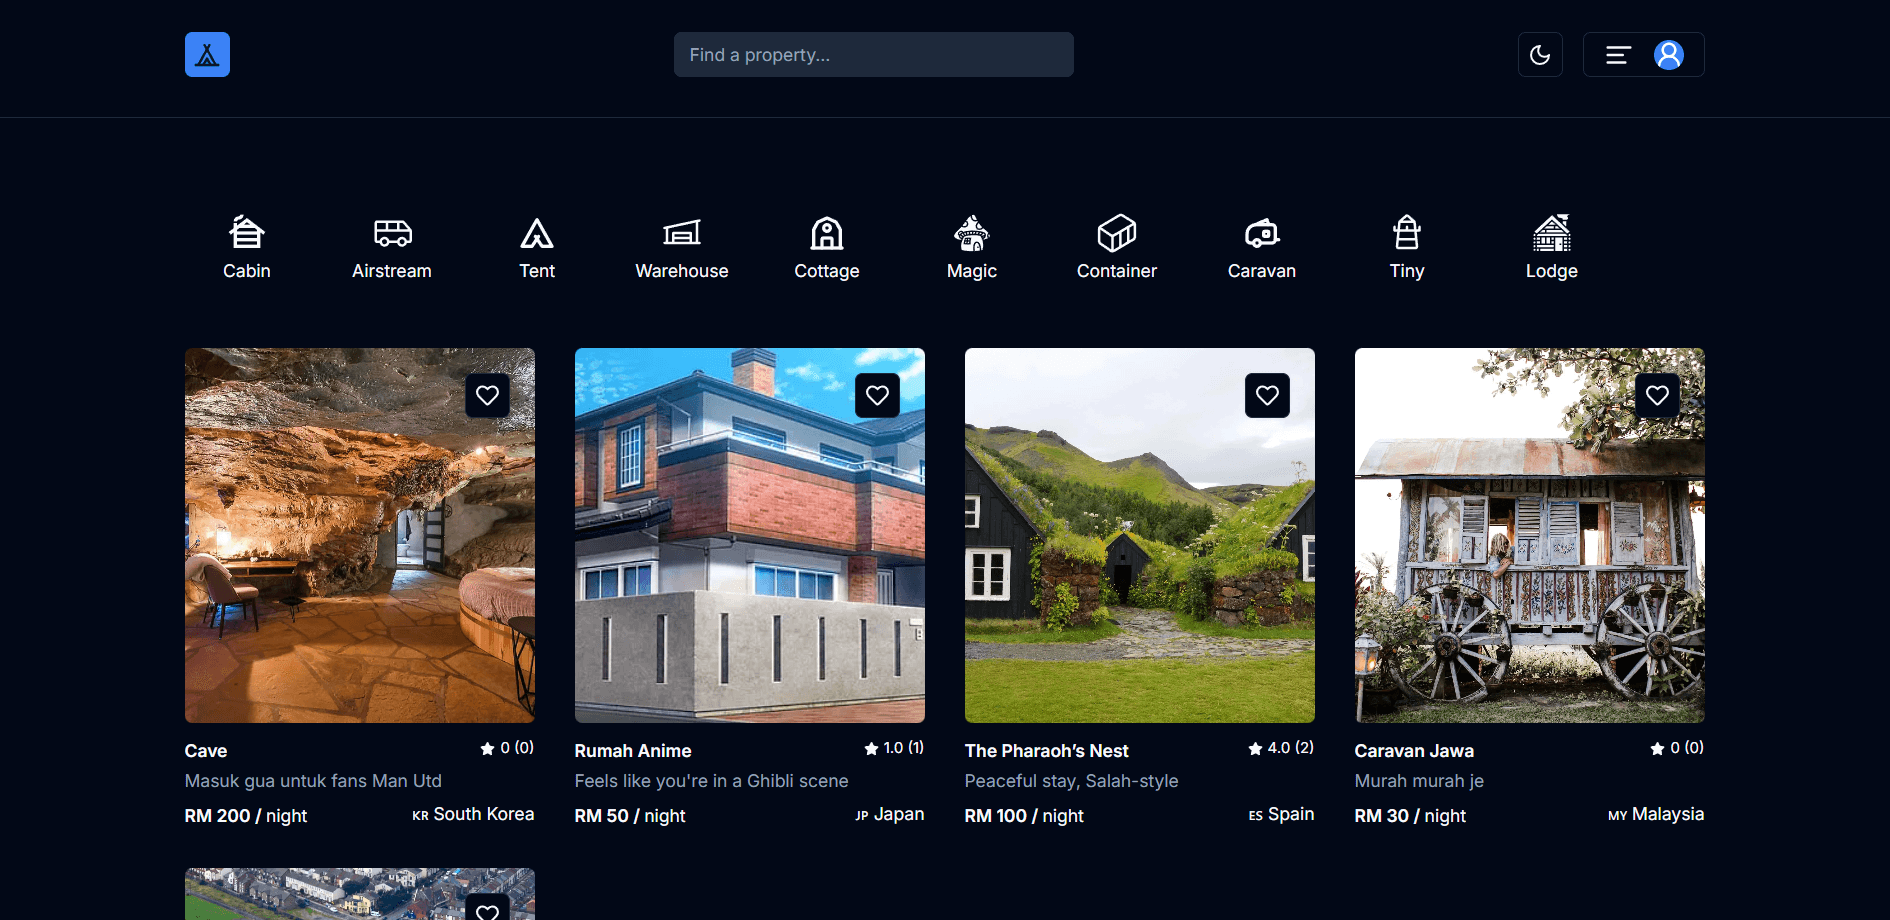This screenshot has height=920, width=1890.
Task: Click 'Feels like you're in a Ghibli scene'
Action: coord(712,781)
